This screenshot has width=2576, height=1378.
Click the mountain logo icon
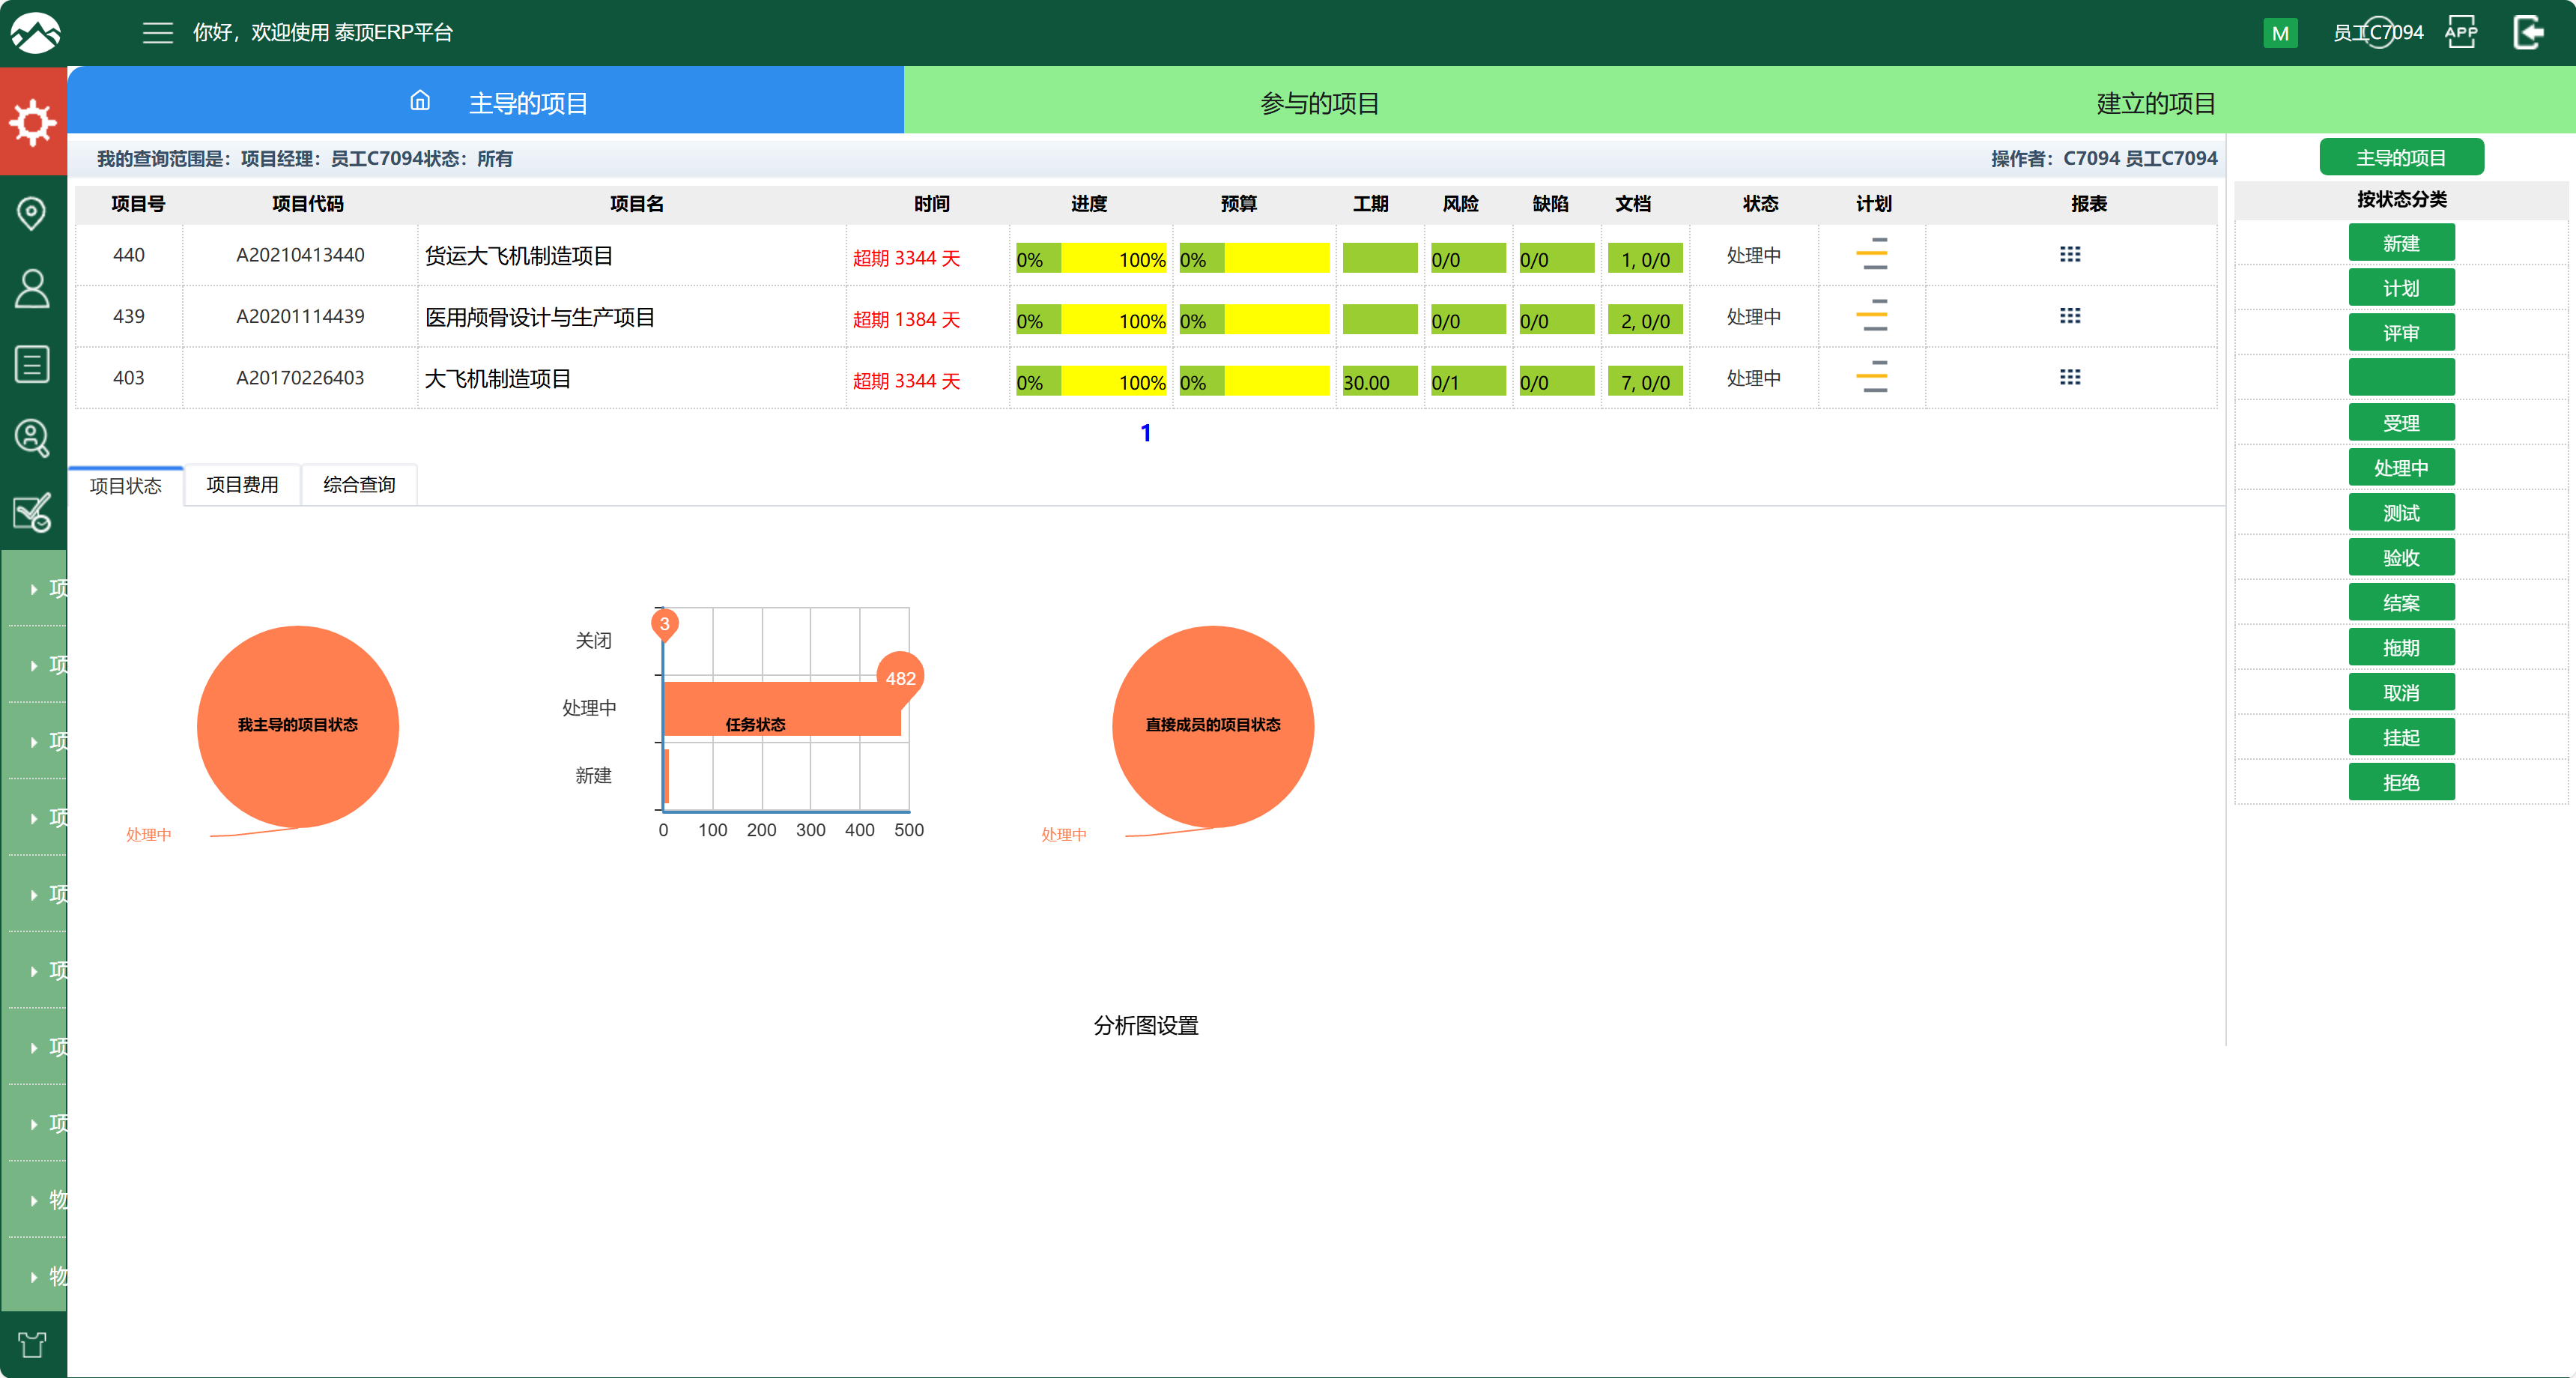tap(35, 32)
